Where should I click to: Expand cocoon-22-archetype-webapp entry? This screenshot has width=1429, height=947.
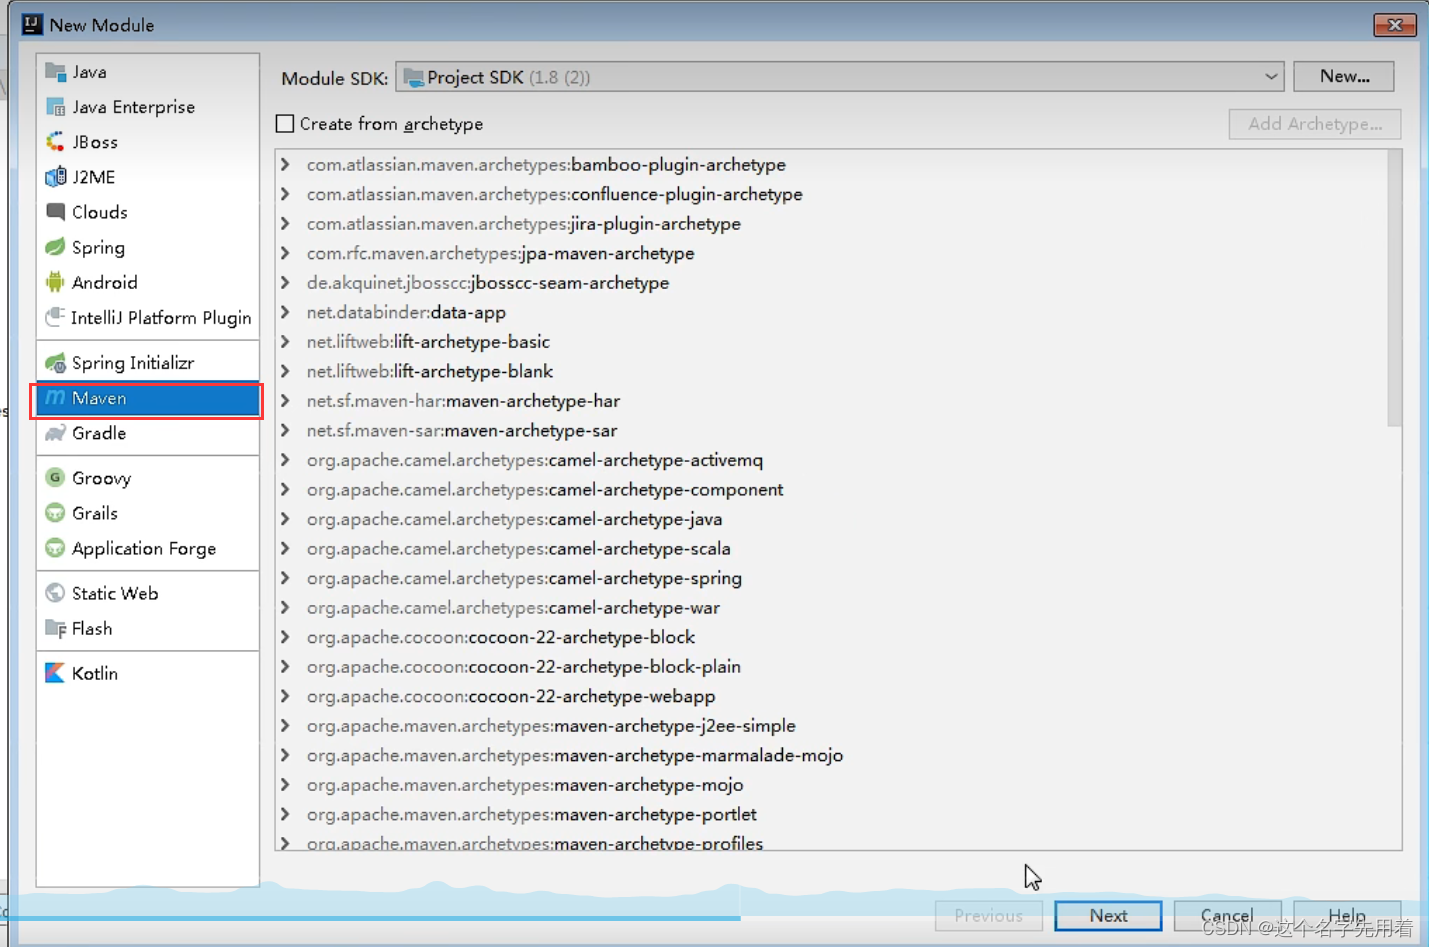(286, 696)
